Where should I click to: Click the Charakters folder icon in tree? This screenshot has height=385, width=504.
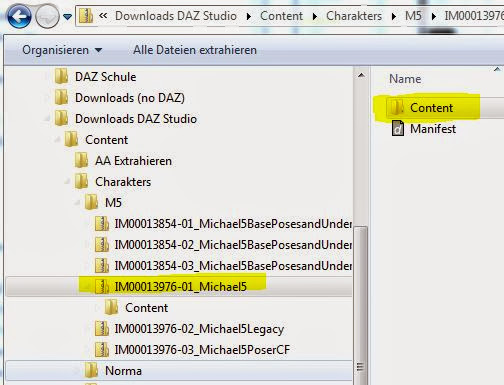(x=81, y=181)
